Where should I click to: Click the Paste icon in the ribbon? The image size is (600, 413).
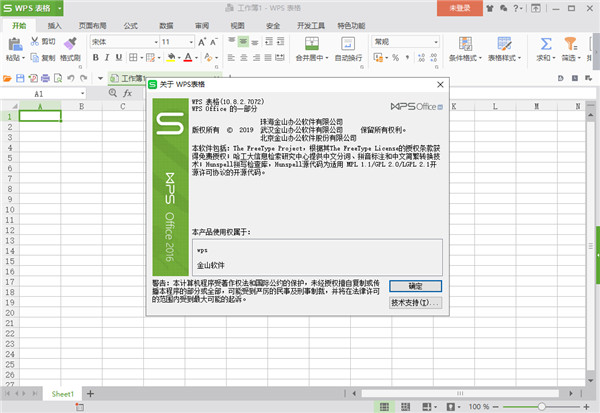14,45
